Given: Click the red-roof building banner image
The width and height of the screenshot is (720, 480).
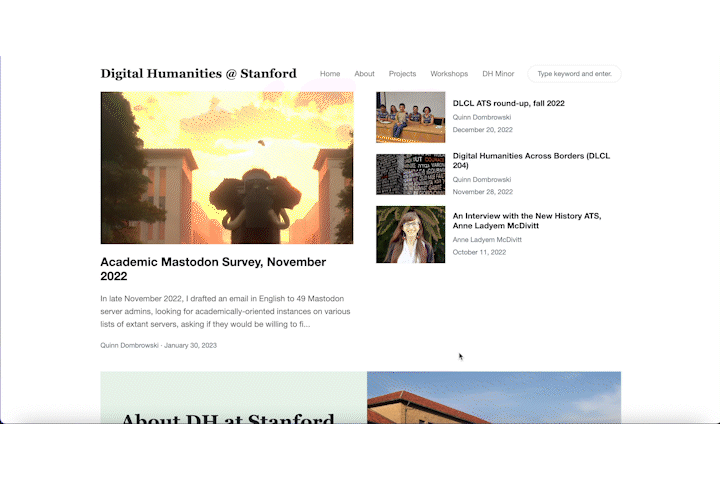Looking at the screenshot, I should click(494, 397).
